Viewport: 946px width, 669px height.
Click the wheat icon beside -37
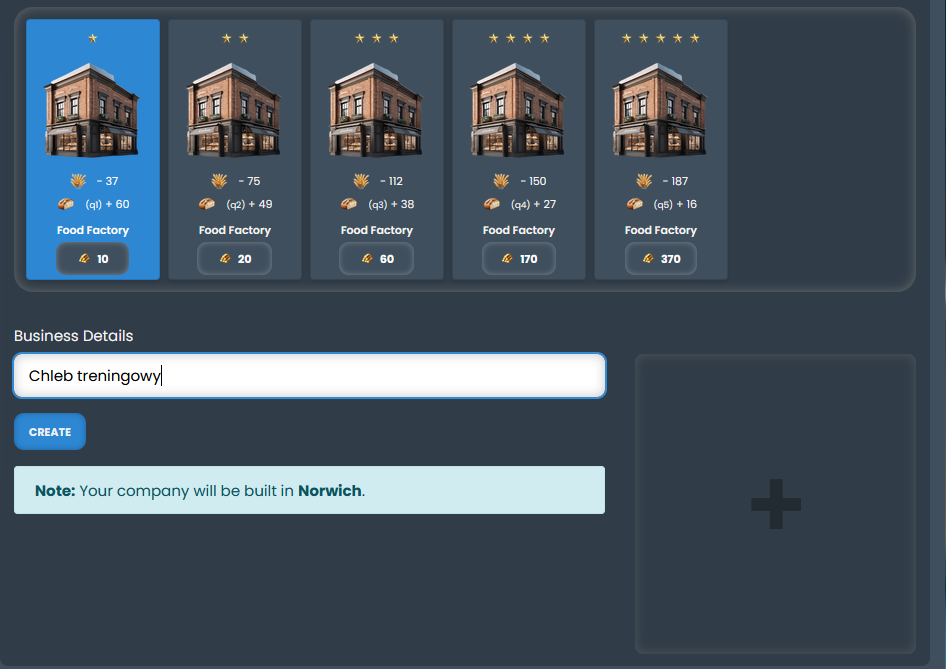(78, 181)
